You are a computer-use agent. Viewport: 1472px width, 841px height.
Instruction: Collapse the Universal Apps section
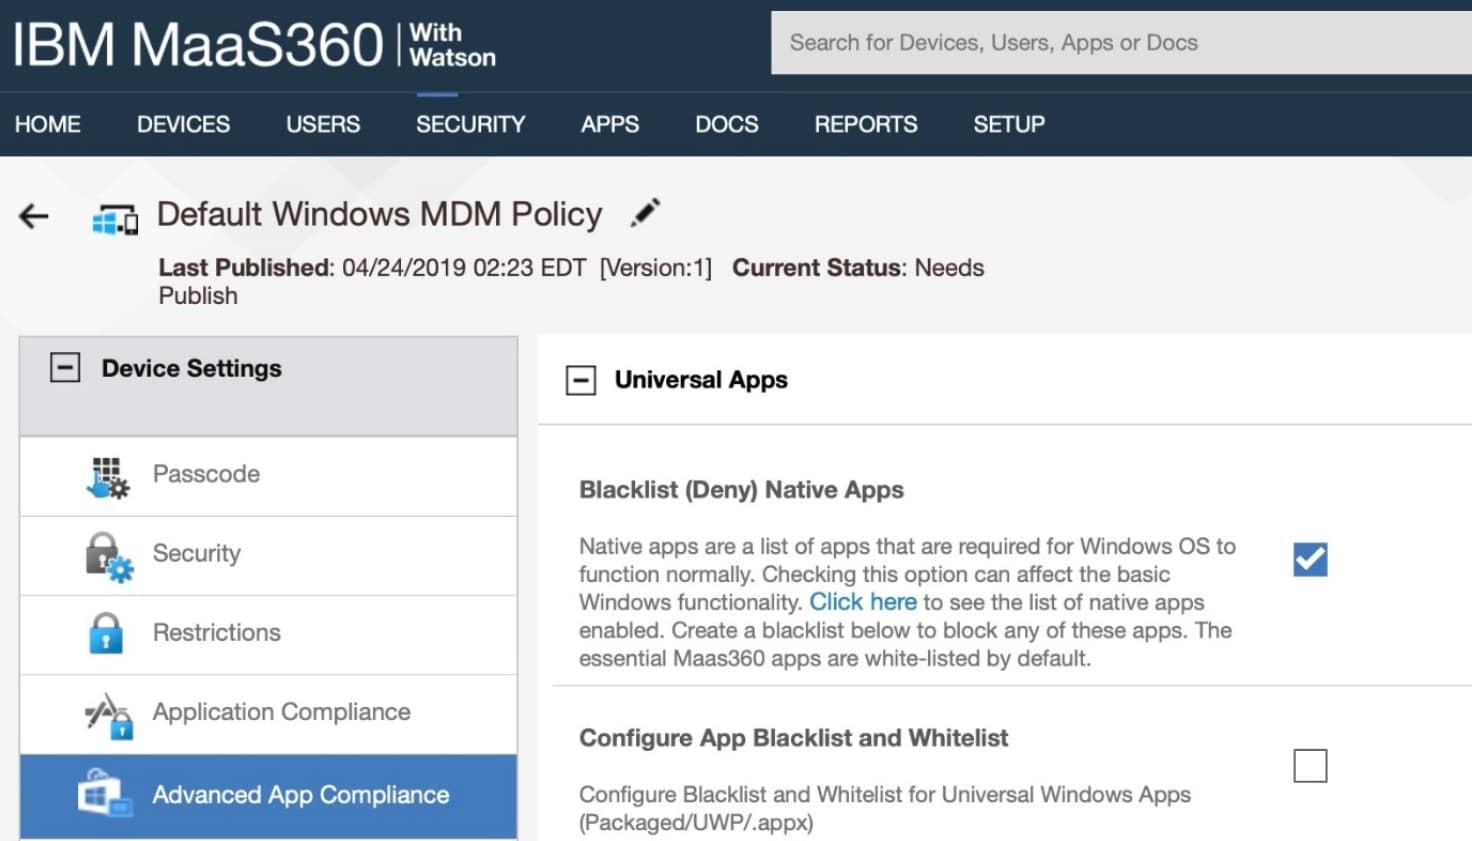pyautogui.click(x=581, y=380)
